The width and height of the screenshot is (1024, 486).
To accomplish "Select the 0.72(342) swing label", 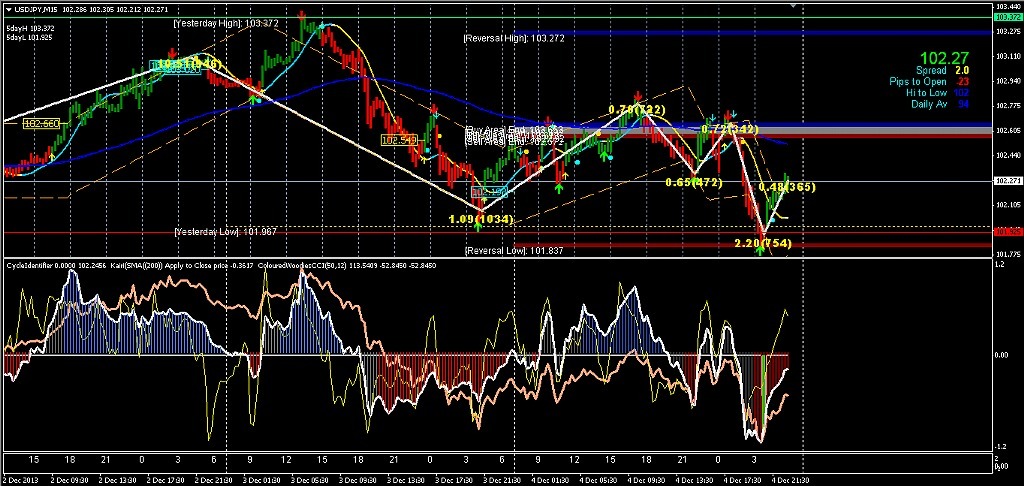I will (729, 129).
